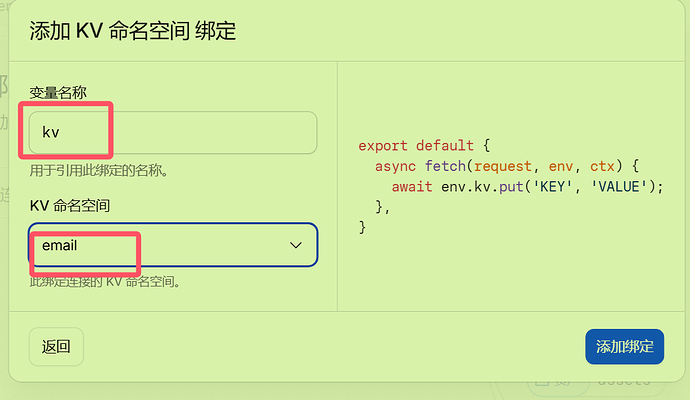690x400 pixels.
Task: Click the 'request' parameter in code
Action: (x=503, y=166)
